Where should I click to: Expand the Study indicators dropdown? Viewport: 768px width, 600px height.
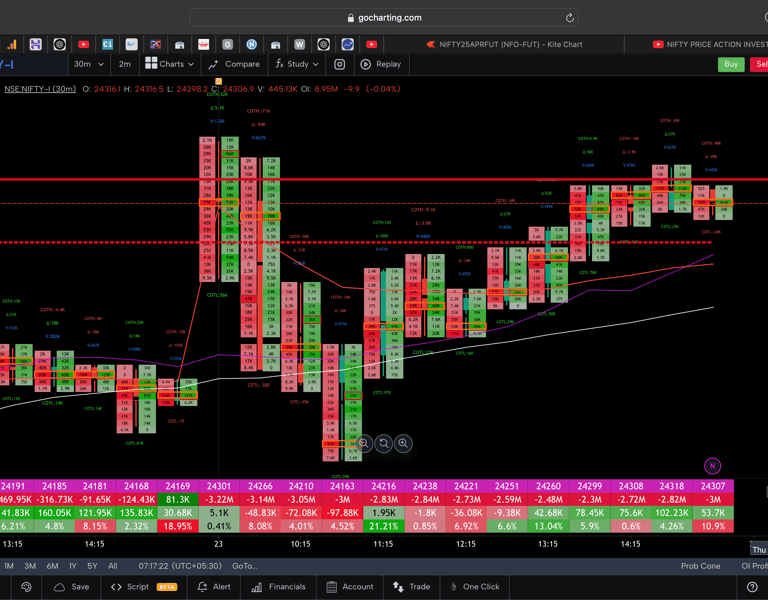315,64
